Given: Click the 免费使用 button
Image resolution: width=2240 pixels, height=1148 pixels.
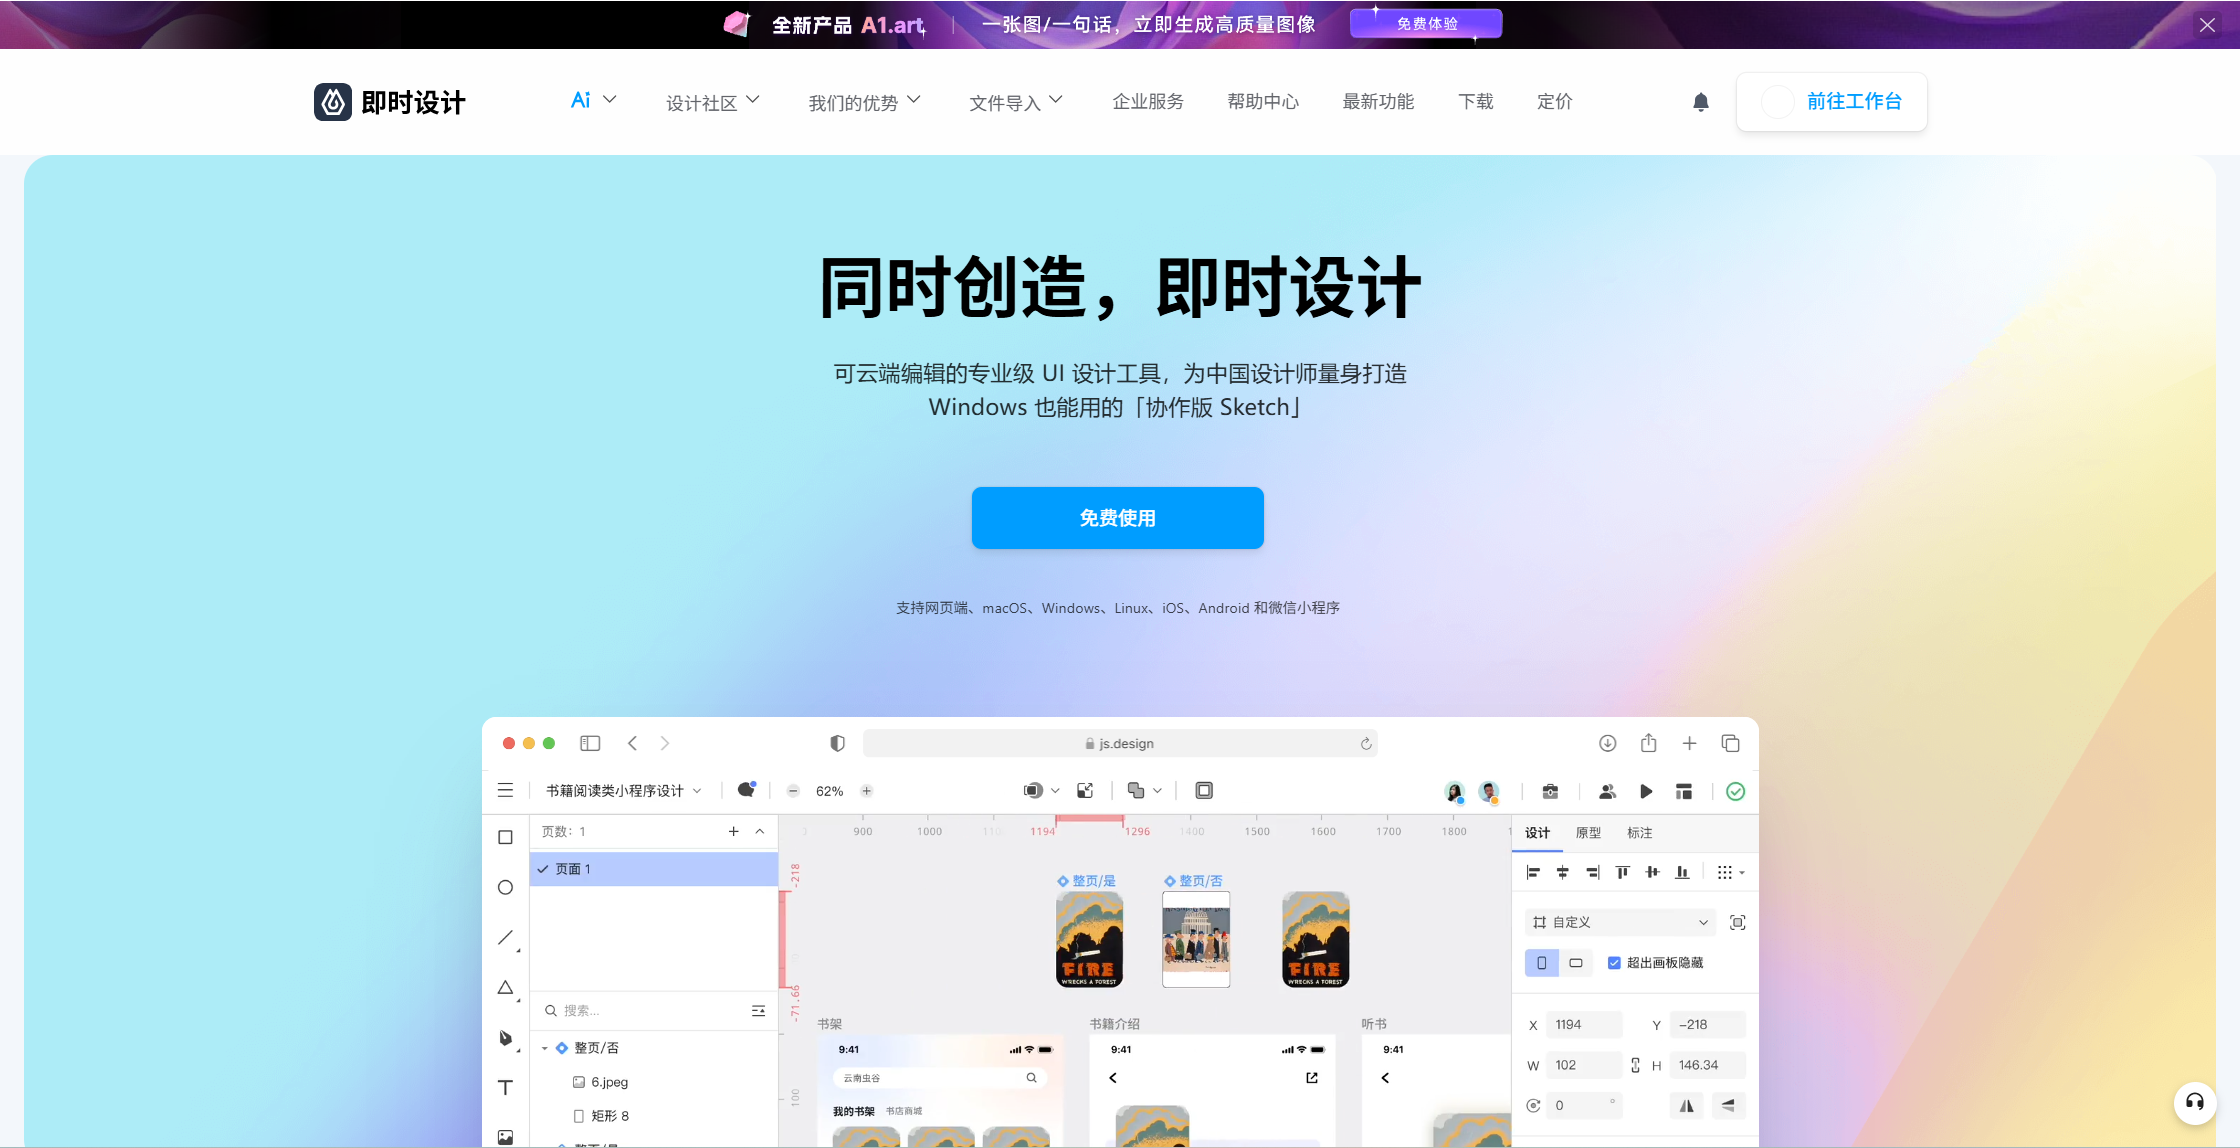Looking at the screenshot, I should click(1118, 518).
